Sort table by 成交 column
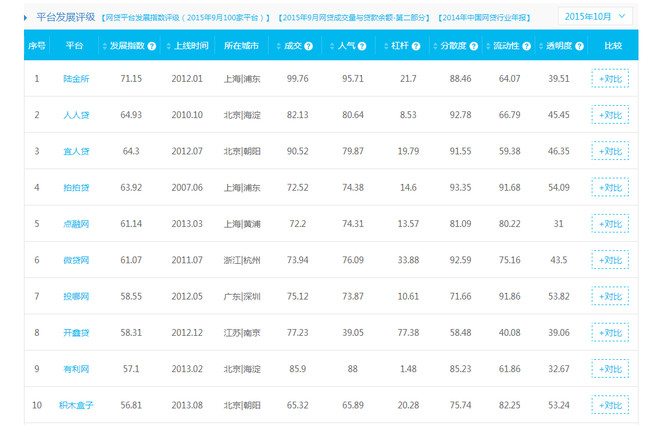Viewport: 660px width, 425px height. click(279, 46)
